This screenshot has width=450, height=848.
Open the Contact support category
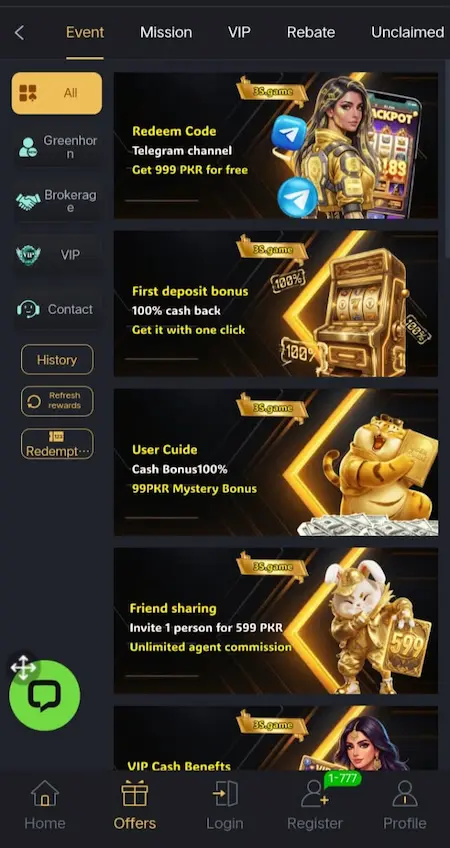tap(57, 309)
